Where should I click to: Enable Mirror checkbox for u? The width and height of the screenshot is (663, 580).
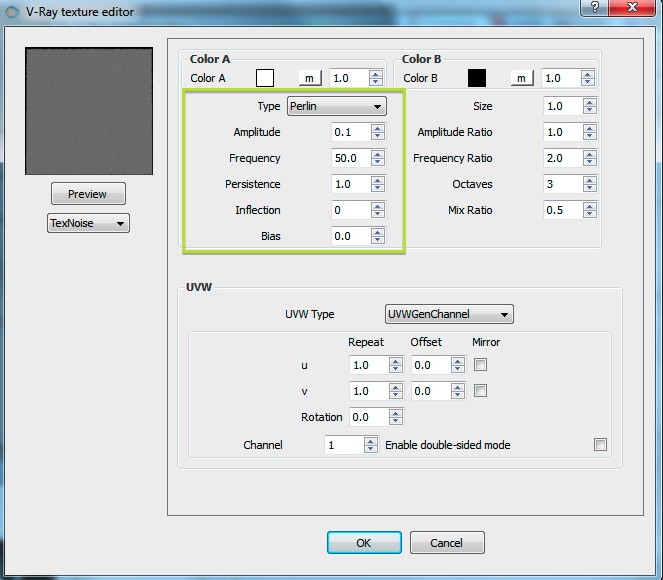point(481,365)
